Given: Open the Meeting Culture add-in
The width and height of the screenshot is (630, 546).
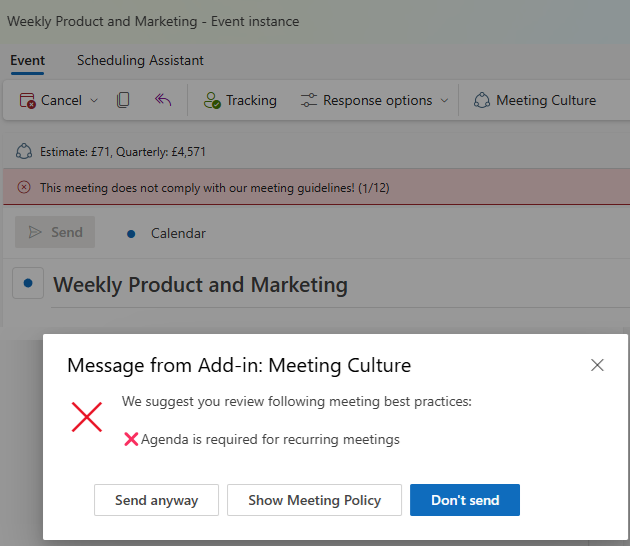Looking at the screenshot, I should tap(535, 100).
